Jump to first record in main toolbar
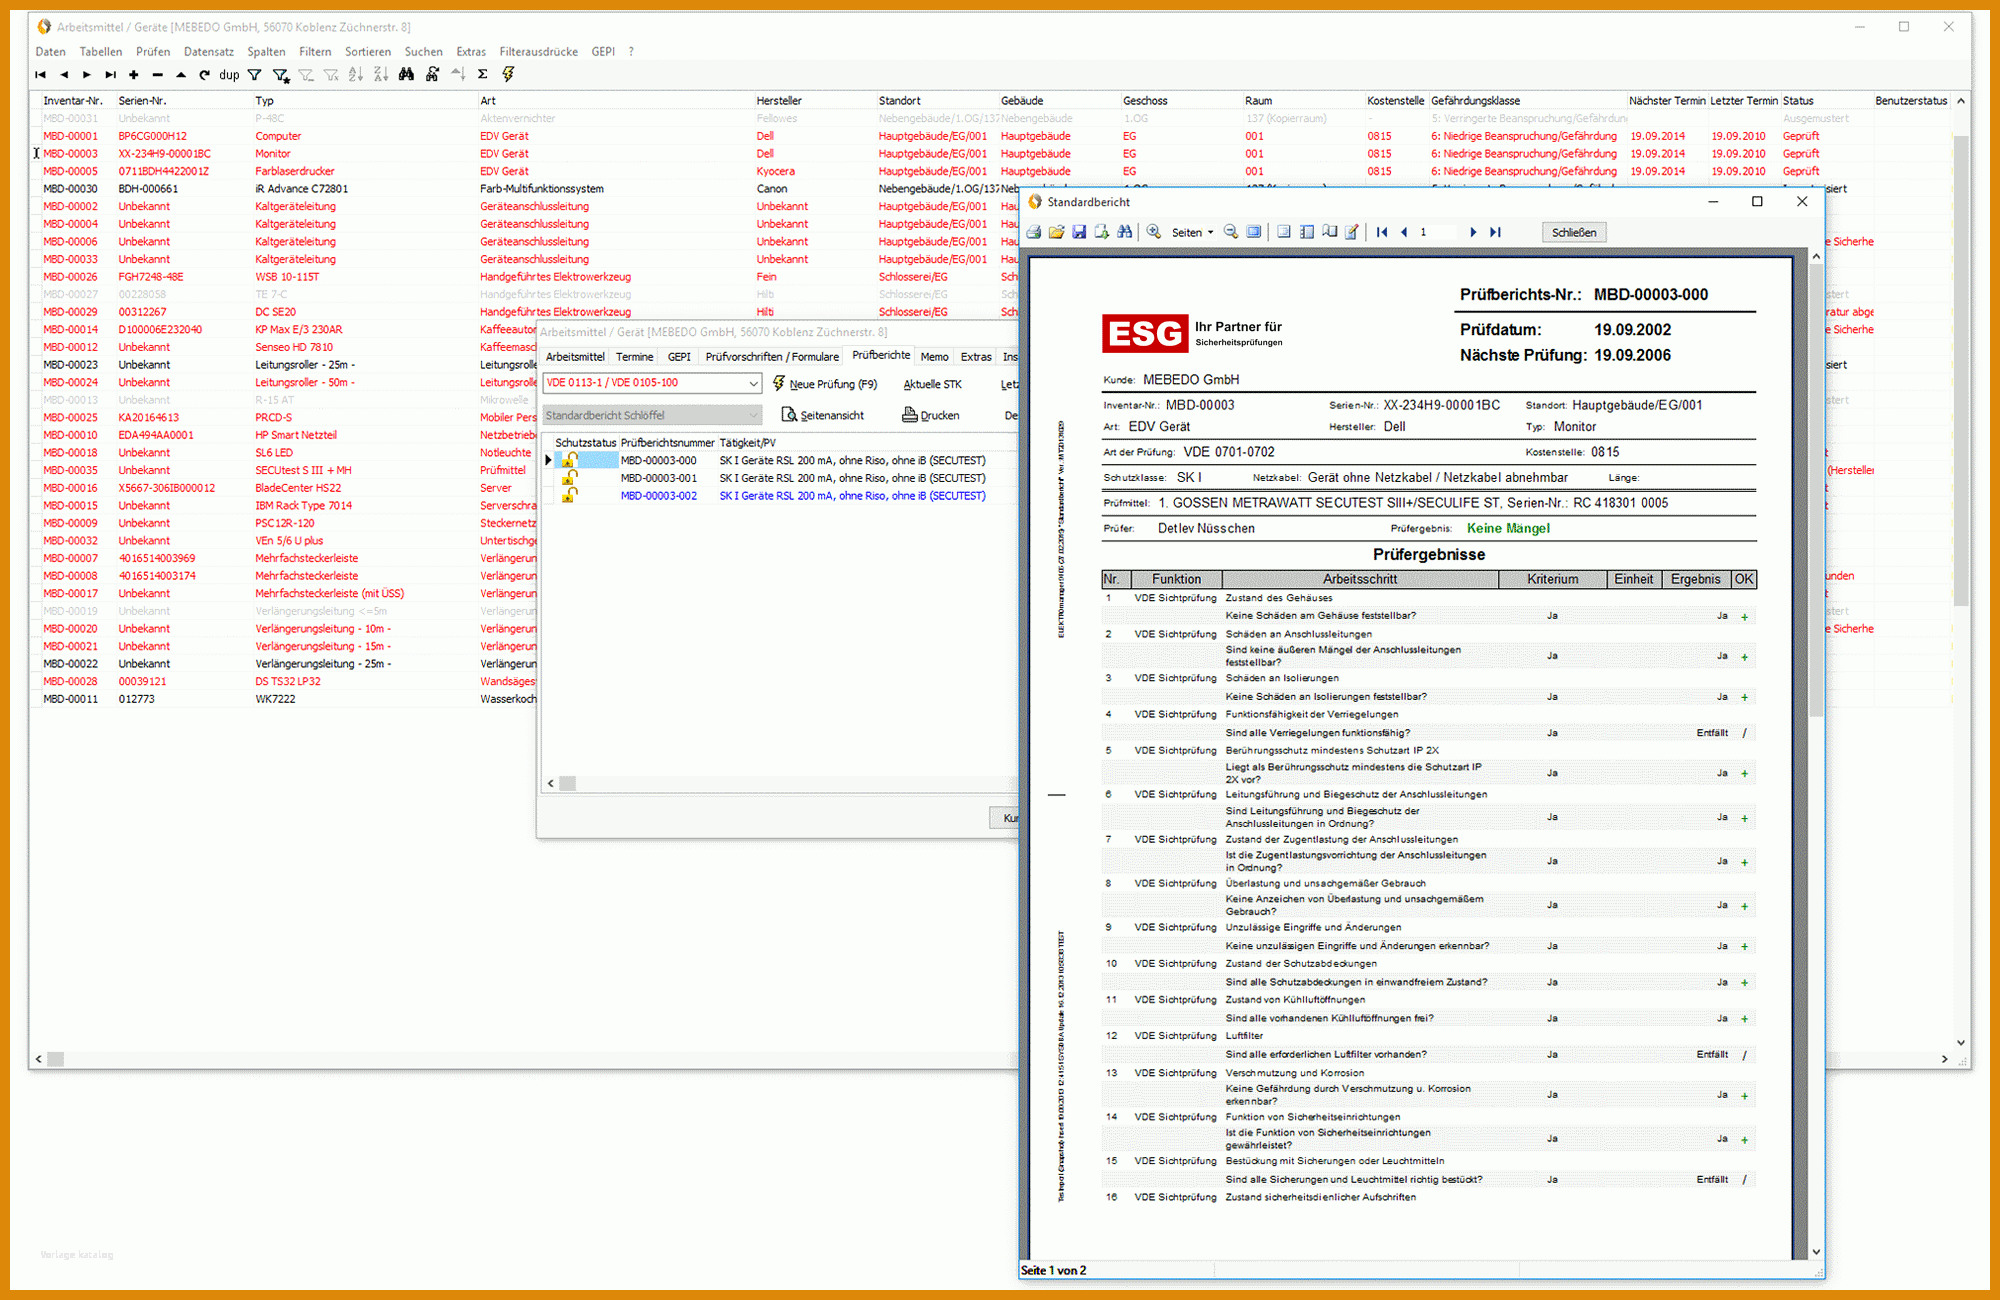Image resolution: width=2000 pixels, height=1300 pixels. 40,75
